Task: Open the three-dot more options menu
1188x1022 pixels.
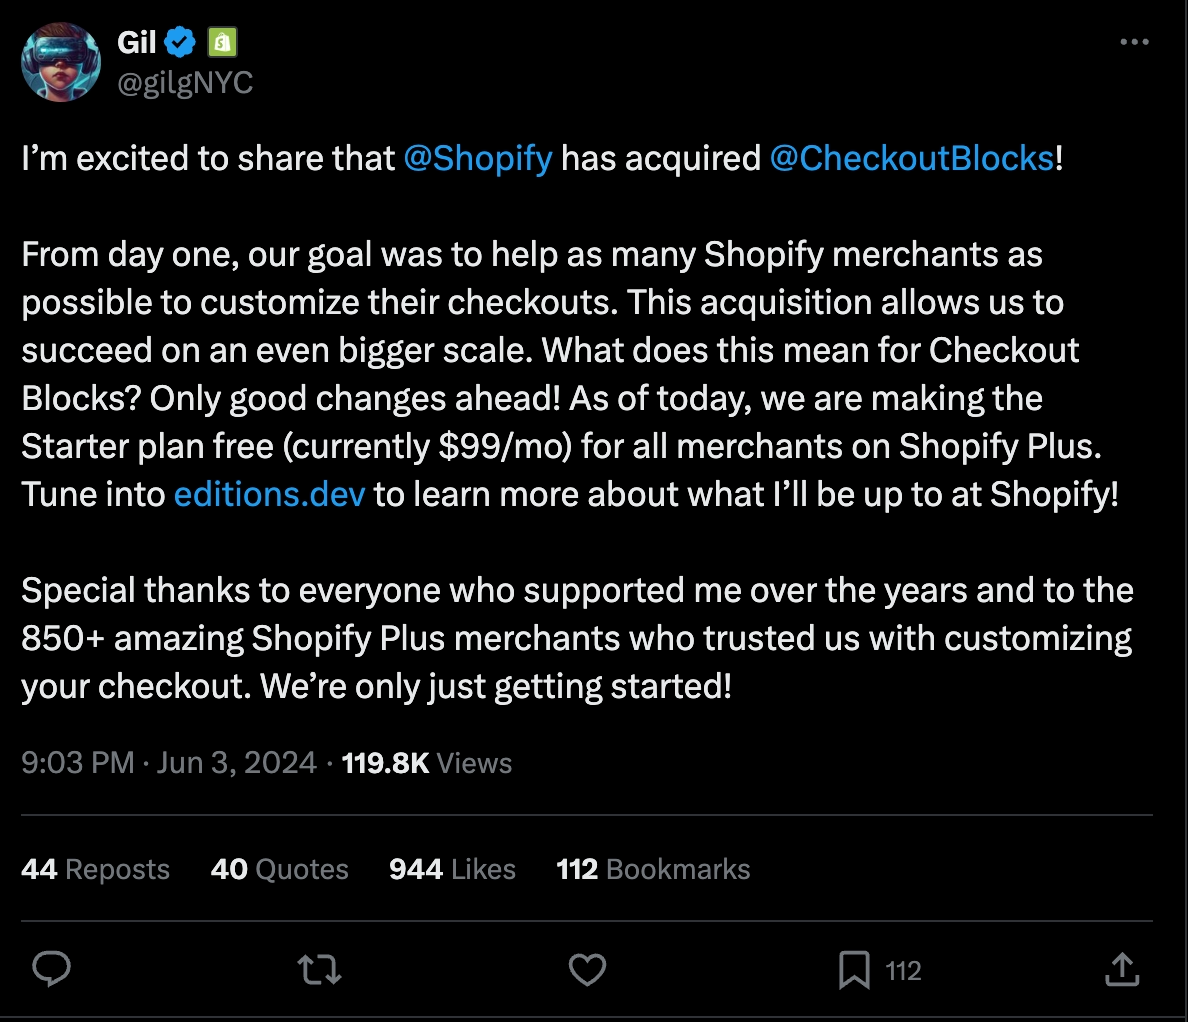Action: click(x=1134, y=42)
